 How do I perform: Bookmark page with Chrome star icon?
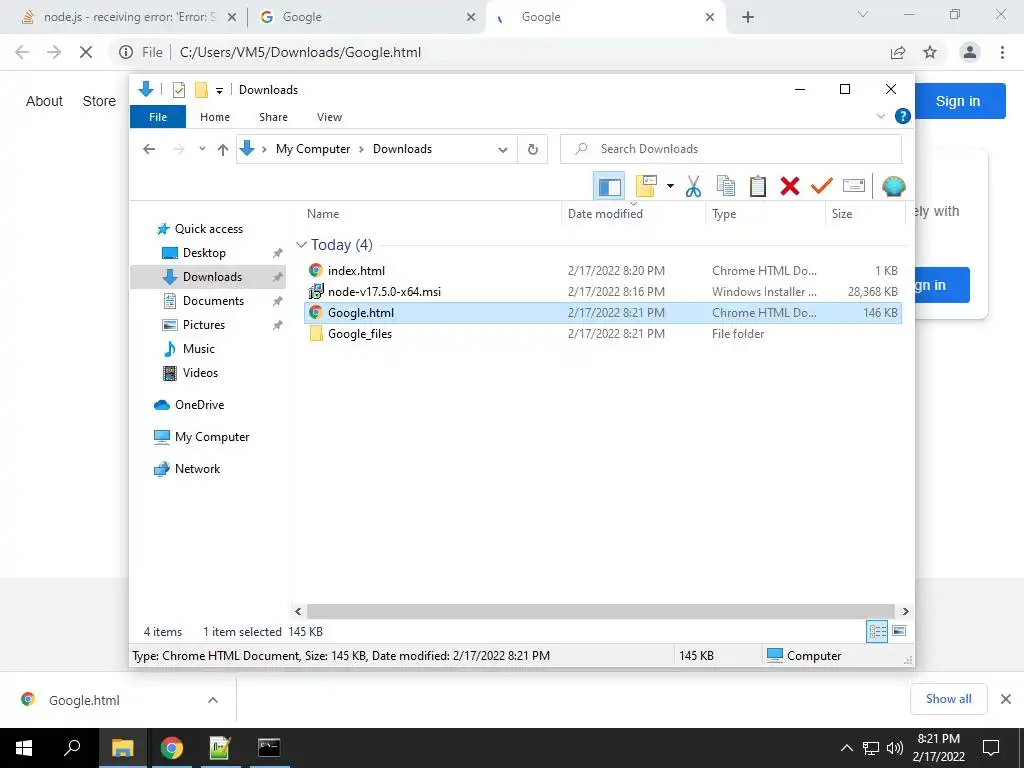point(930,52)
